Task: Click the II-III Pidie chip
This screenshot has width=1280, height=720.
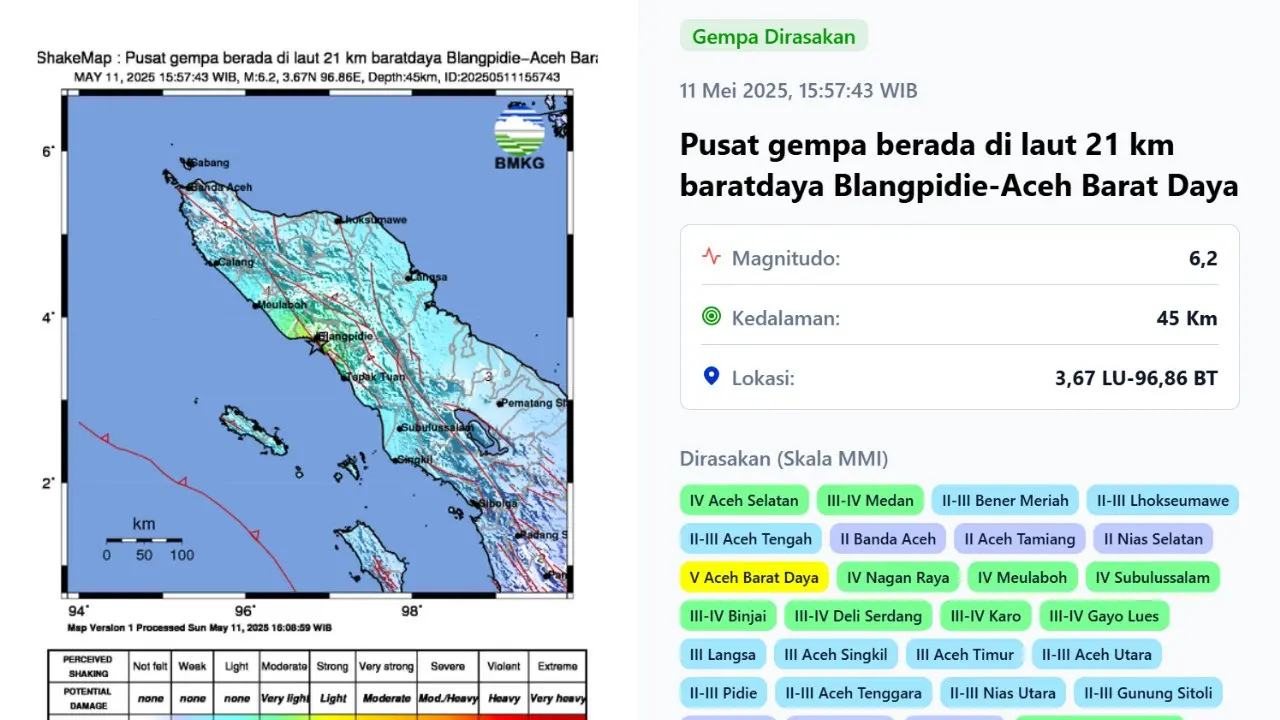Action: click(x=724, y=693)
